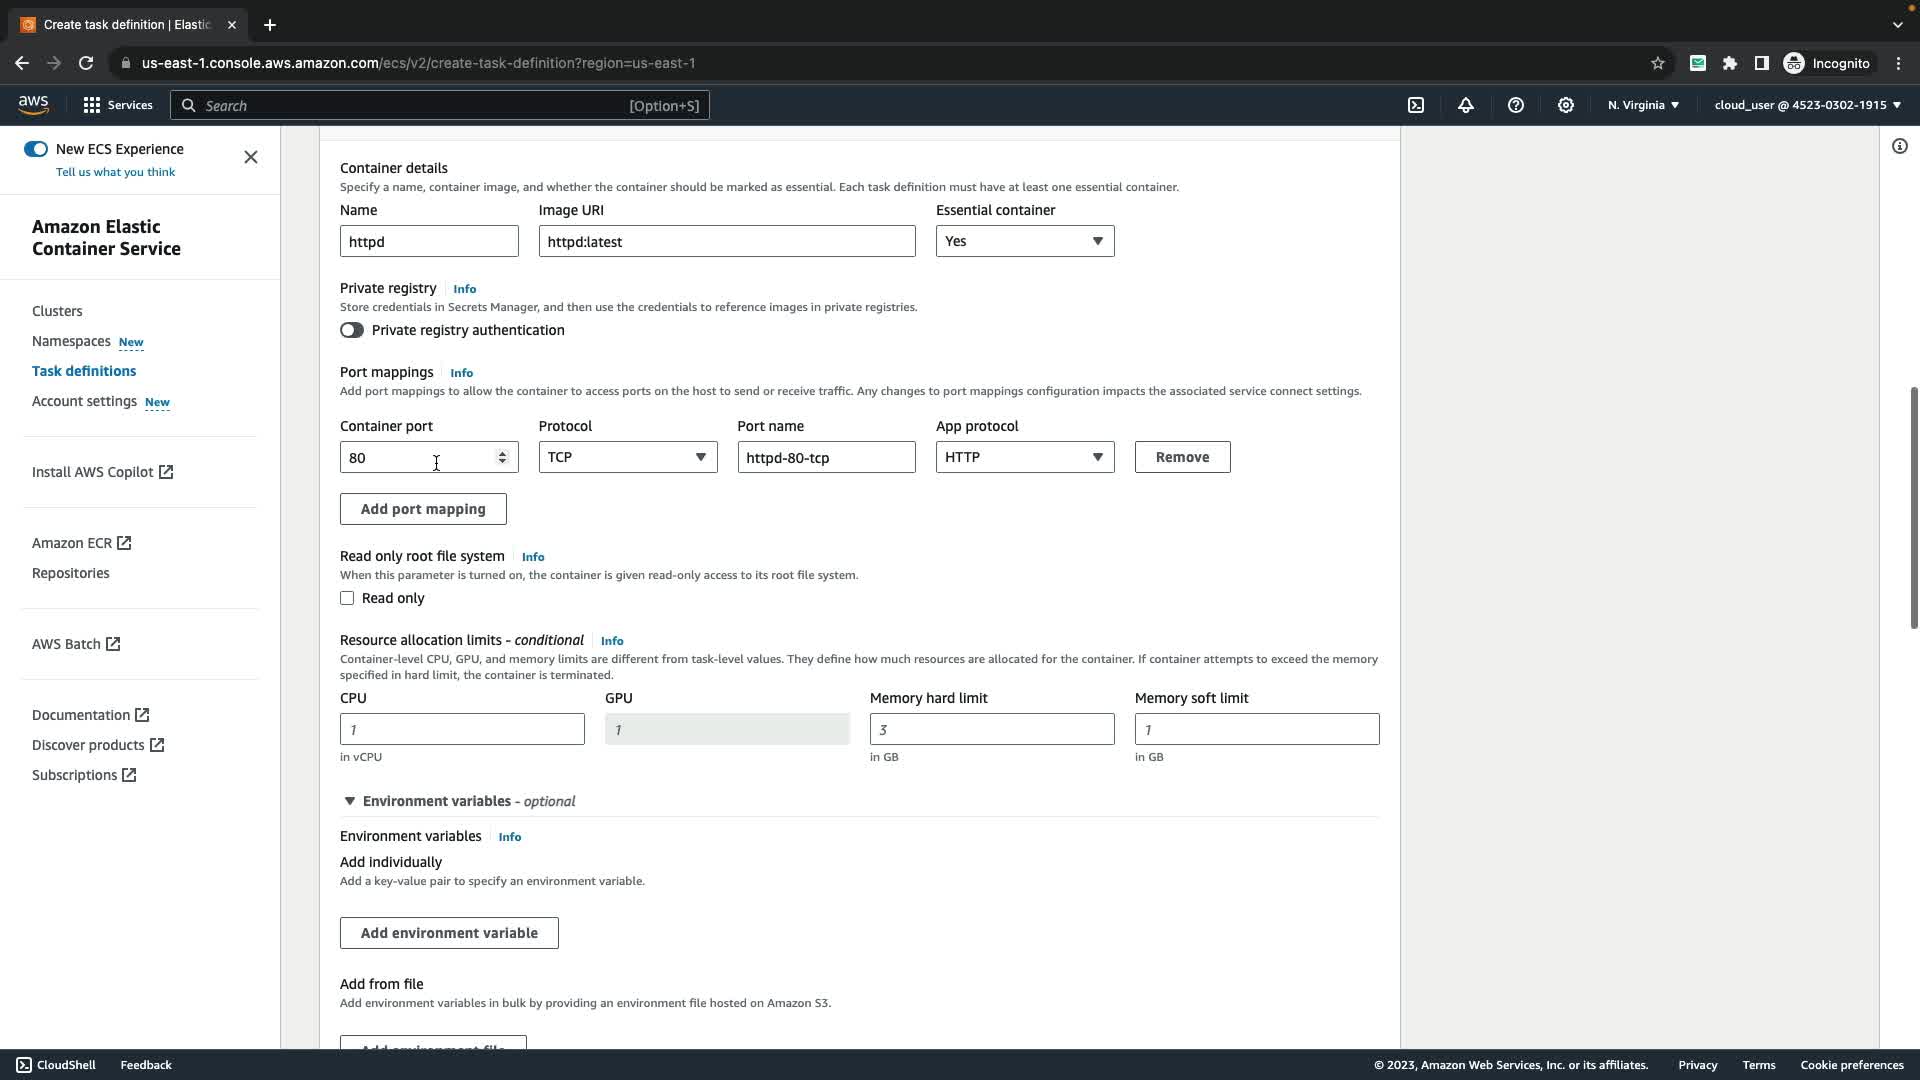Click the Remove port mapping button
Image resolution: width=1920 pixels, height=1080 pixels.
point(1182,457)
